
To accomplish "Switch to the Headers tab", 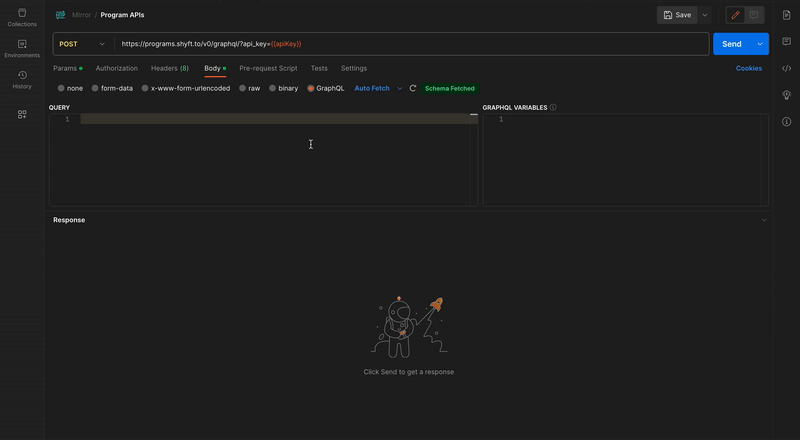I will (x=169, y=68).
